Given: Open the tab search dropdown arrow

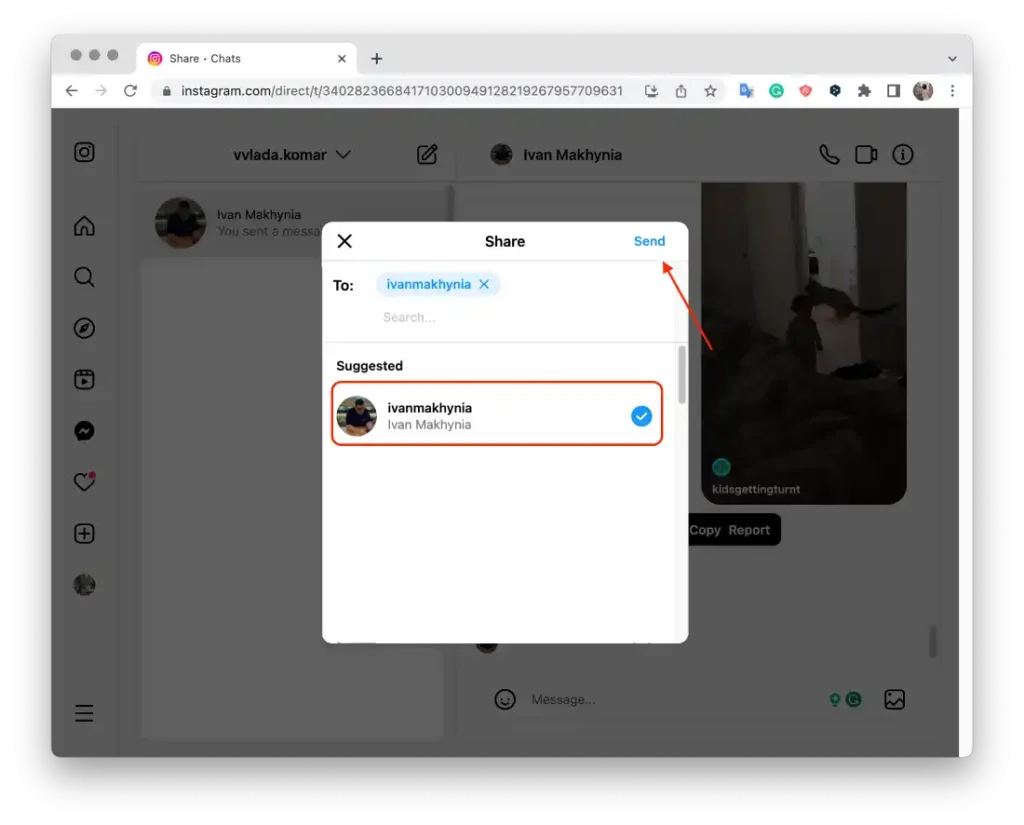Looking at the screenshot, I should tap(952, 59).
